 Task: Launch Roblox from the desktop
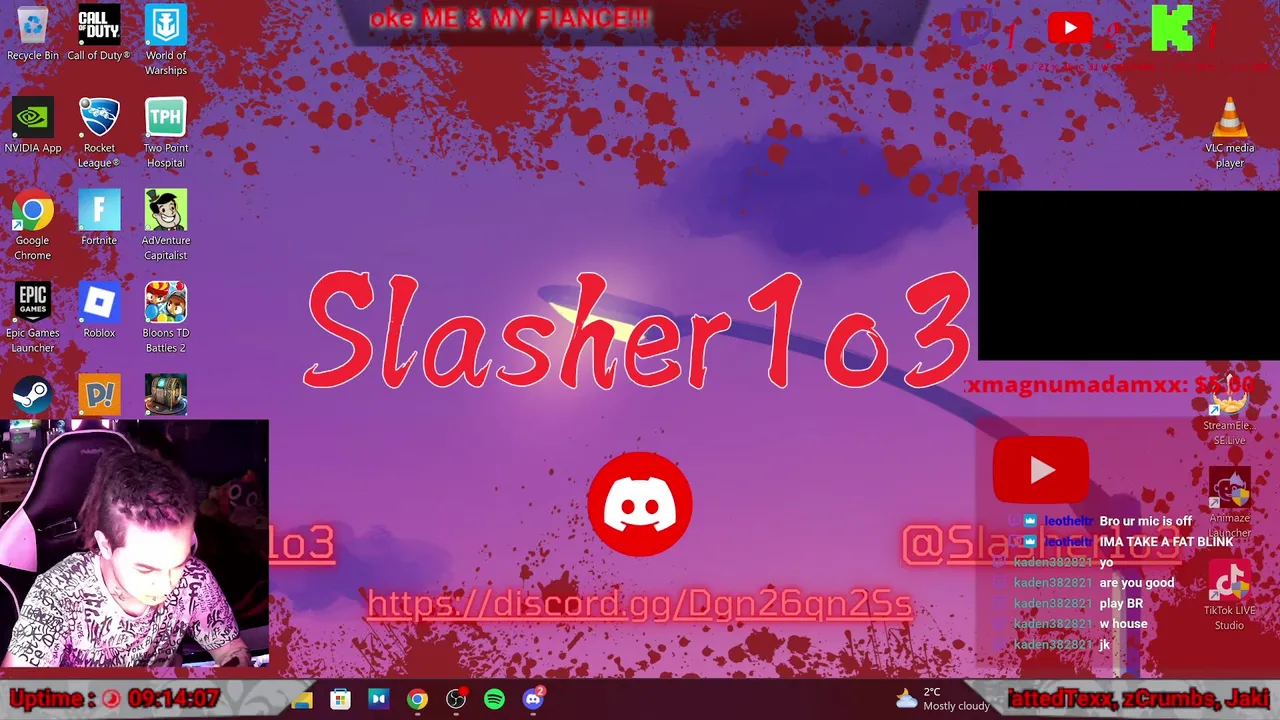[x=99, y=311]
